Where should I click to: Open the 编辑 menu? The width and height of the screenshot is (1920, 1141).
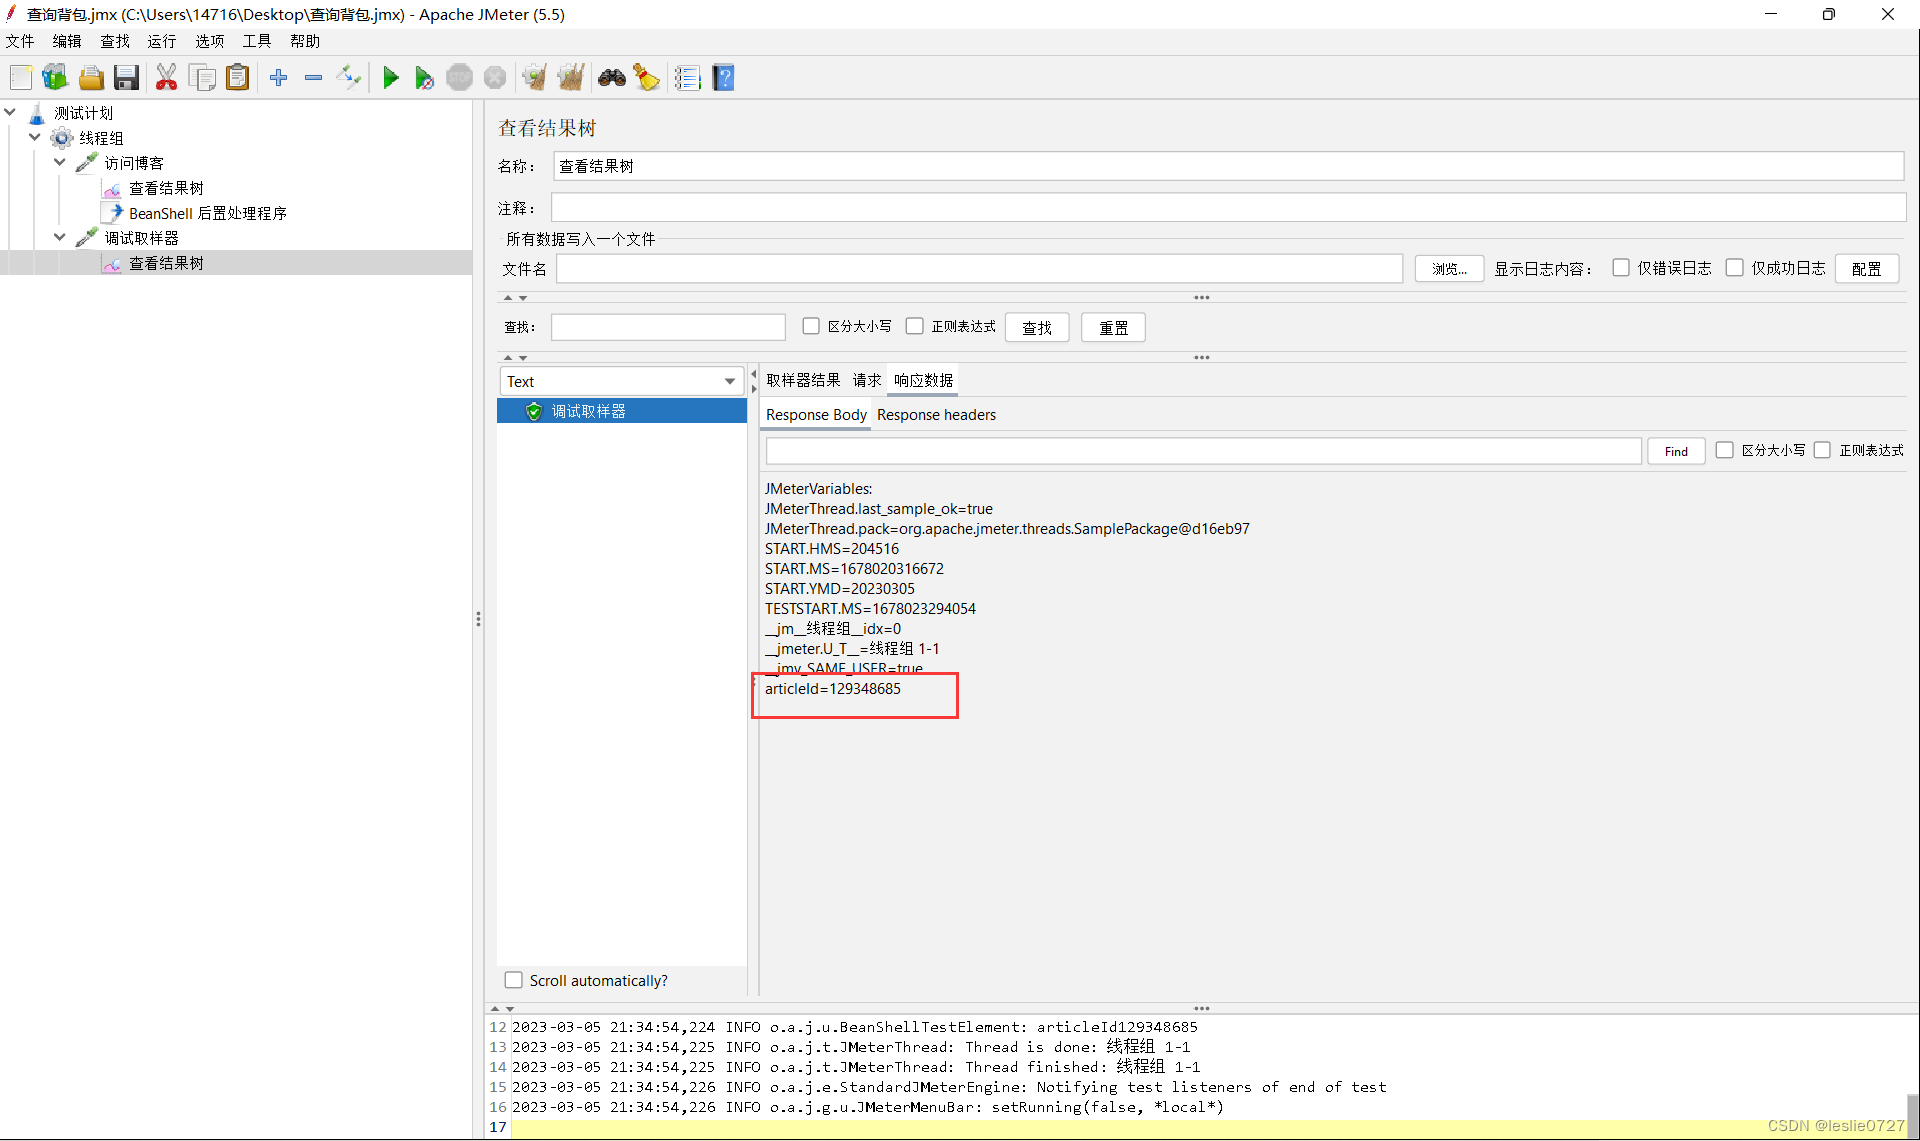tap(67, 41)
